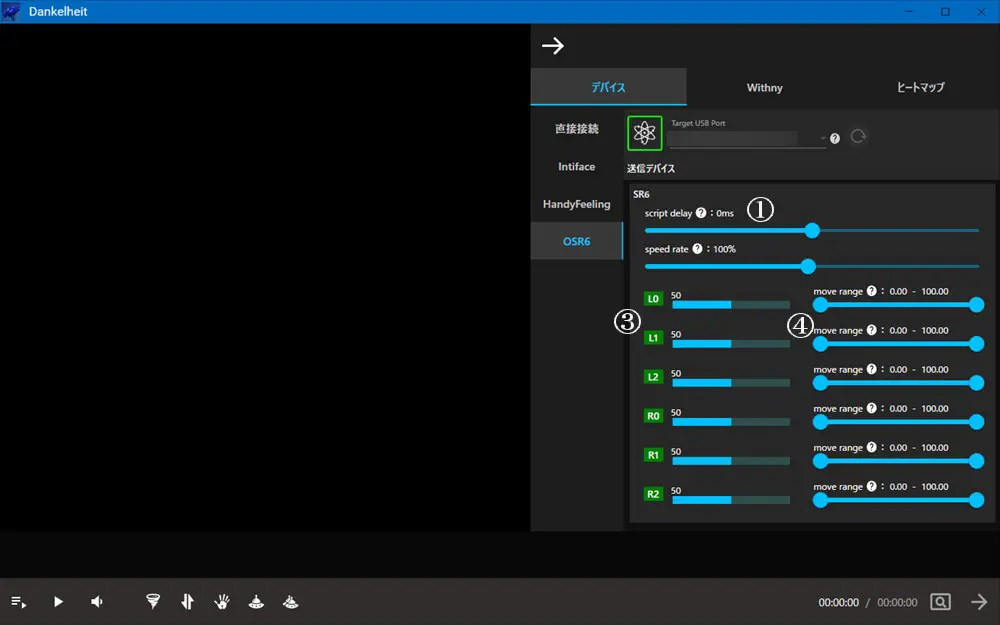Maximize the Dankelheit window
The height and width of the screenshot is (625, 1000).
coord(945,11)
